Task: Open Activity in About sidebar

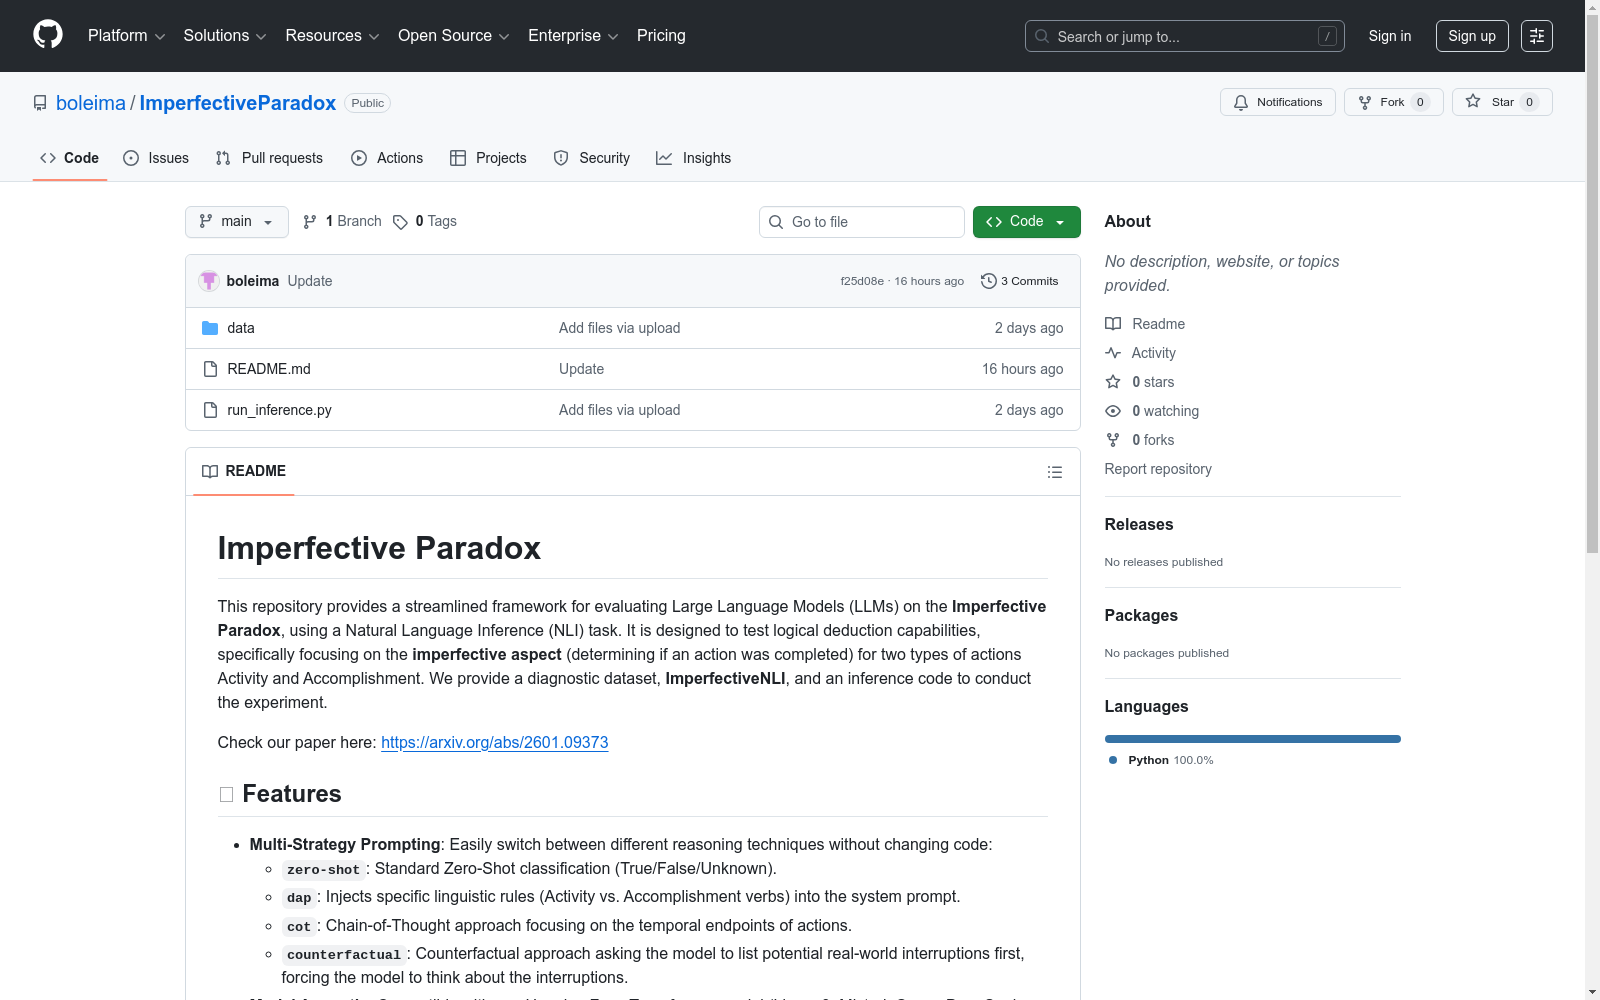Action: [x=1140, y=353]
